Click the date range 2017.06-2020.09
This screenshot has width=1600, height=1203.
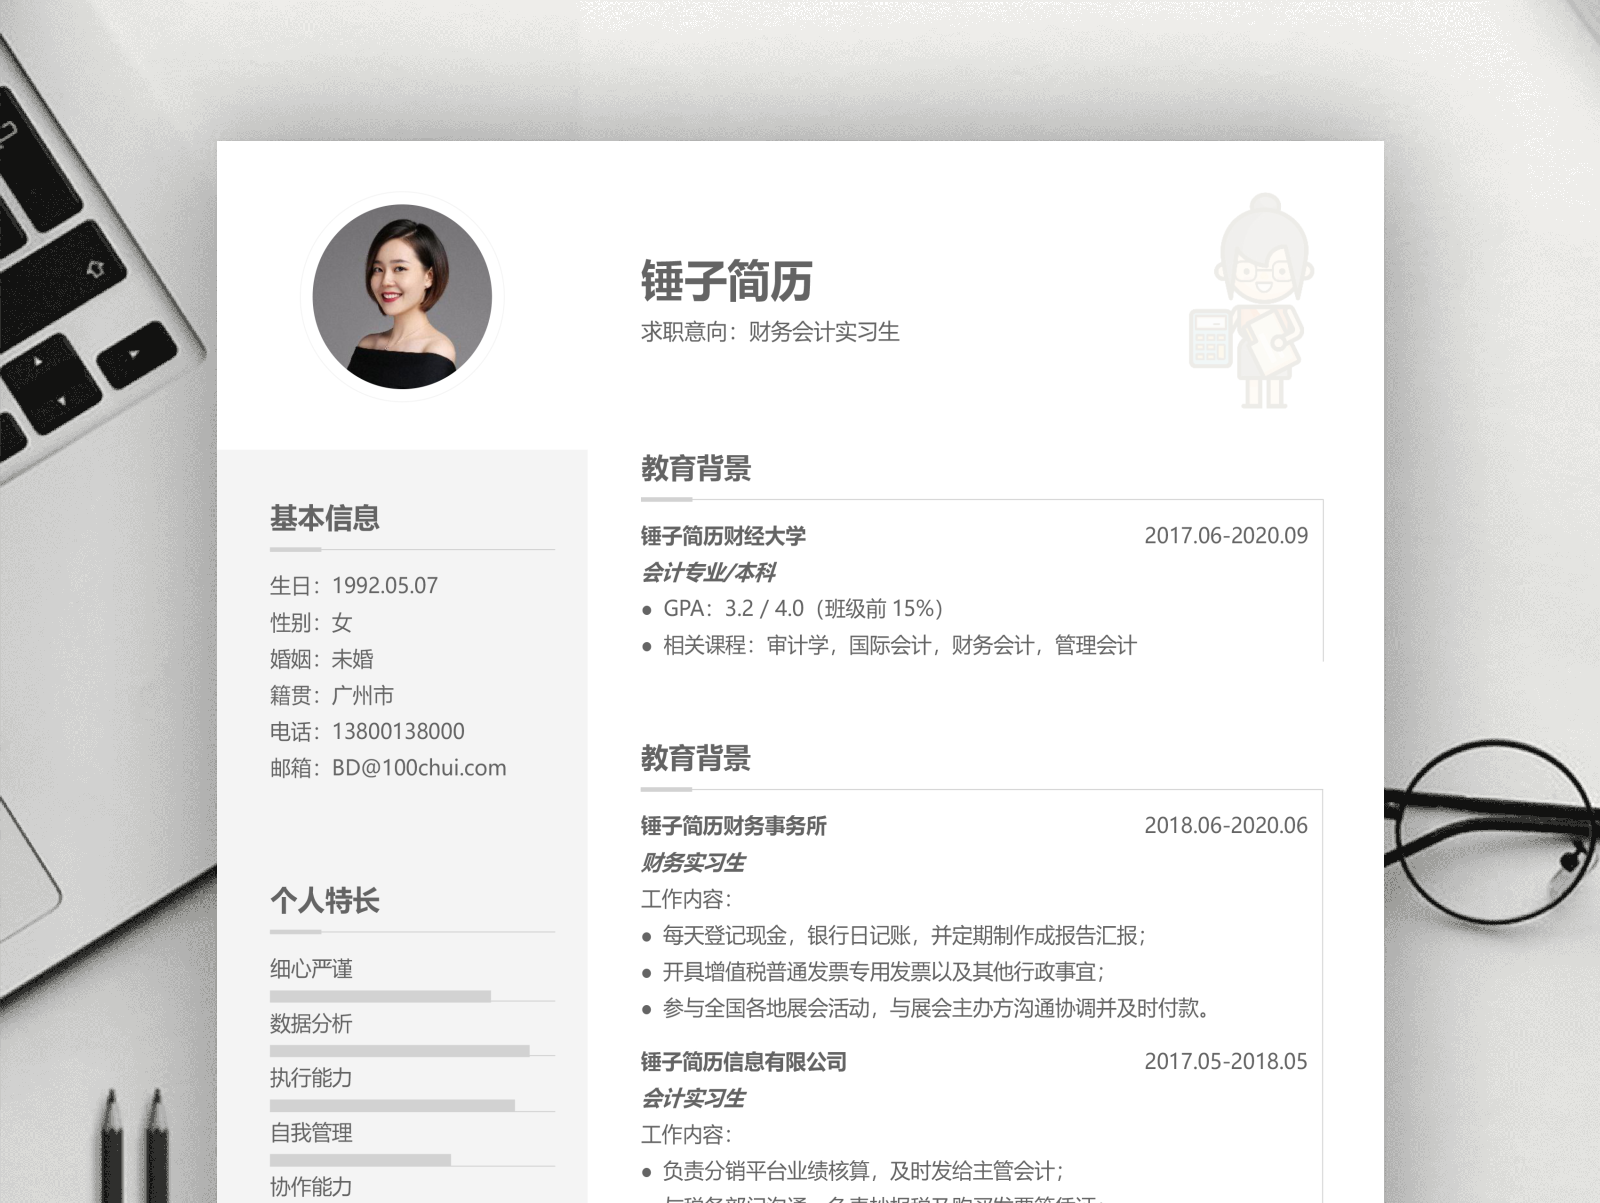point(1226,536)
